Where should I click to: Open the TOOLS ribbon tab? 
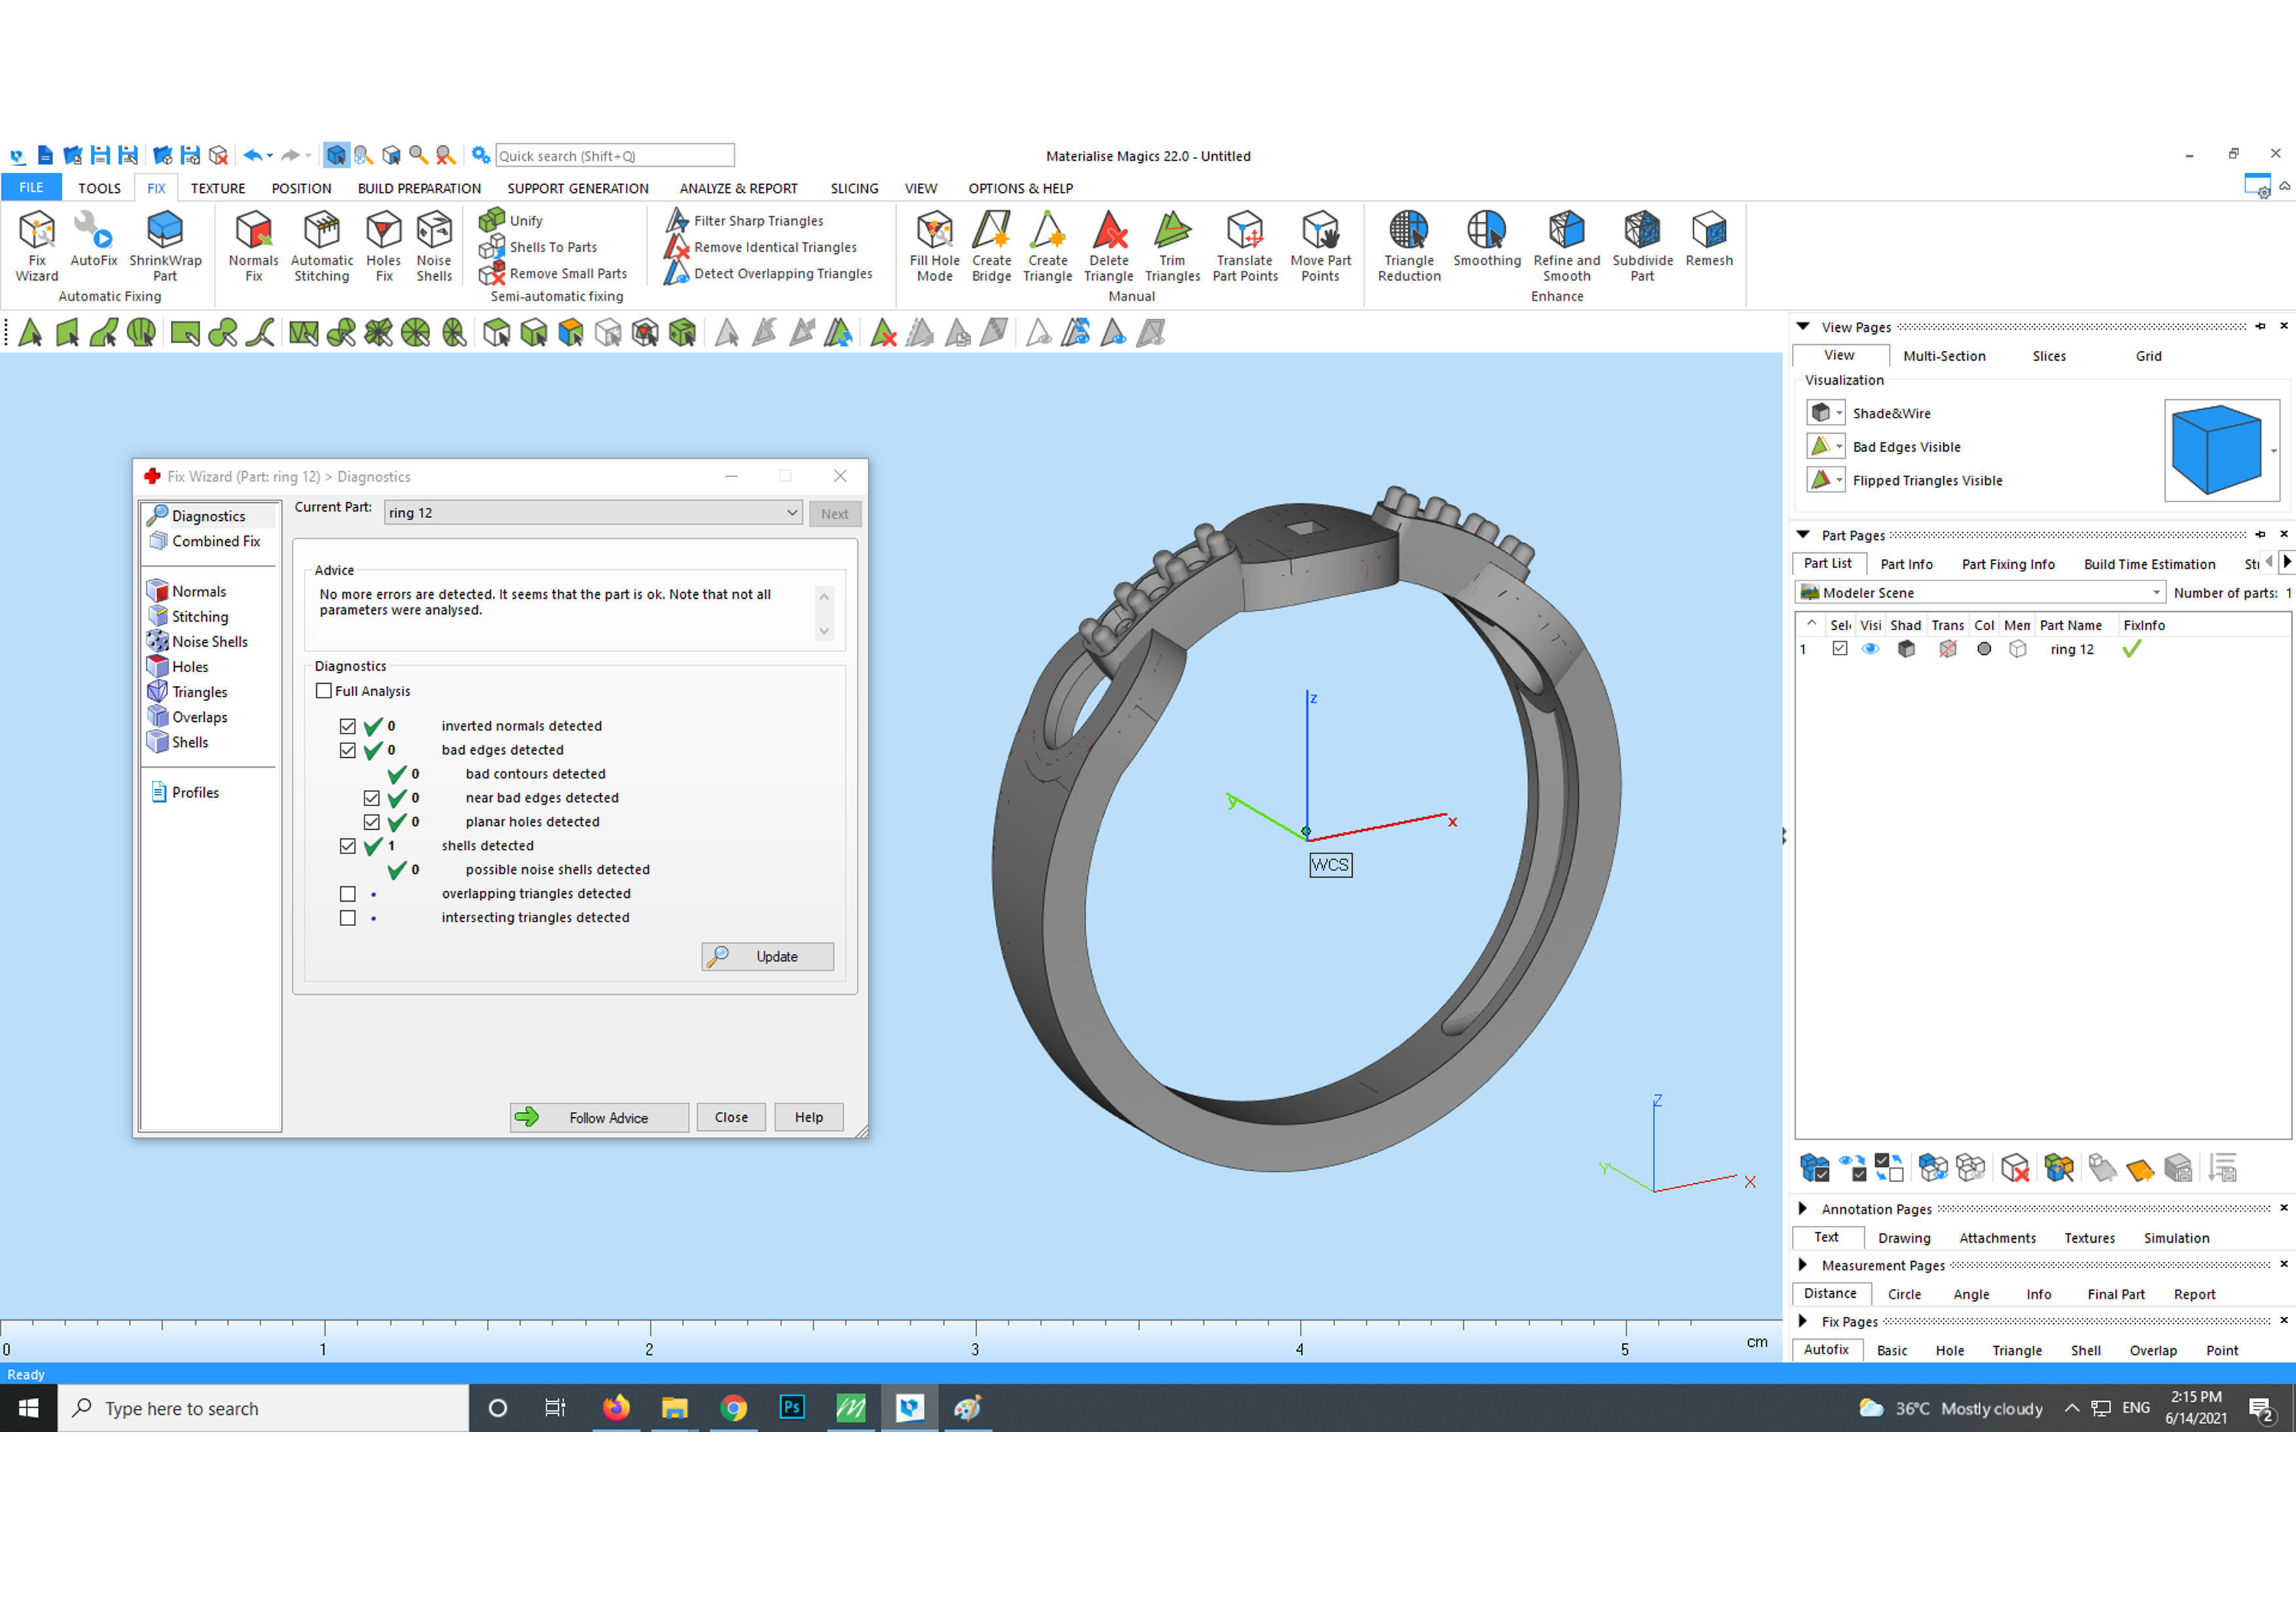(99, 188)
